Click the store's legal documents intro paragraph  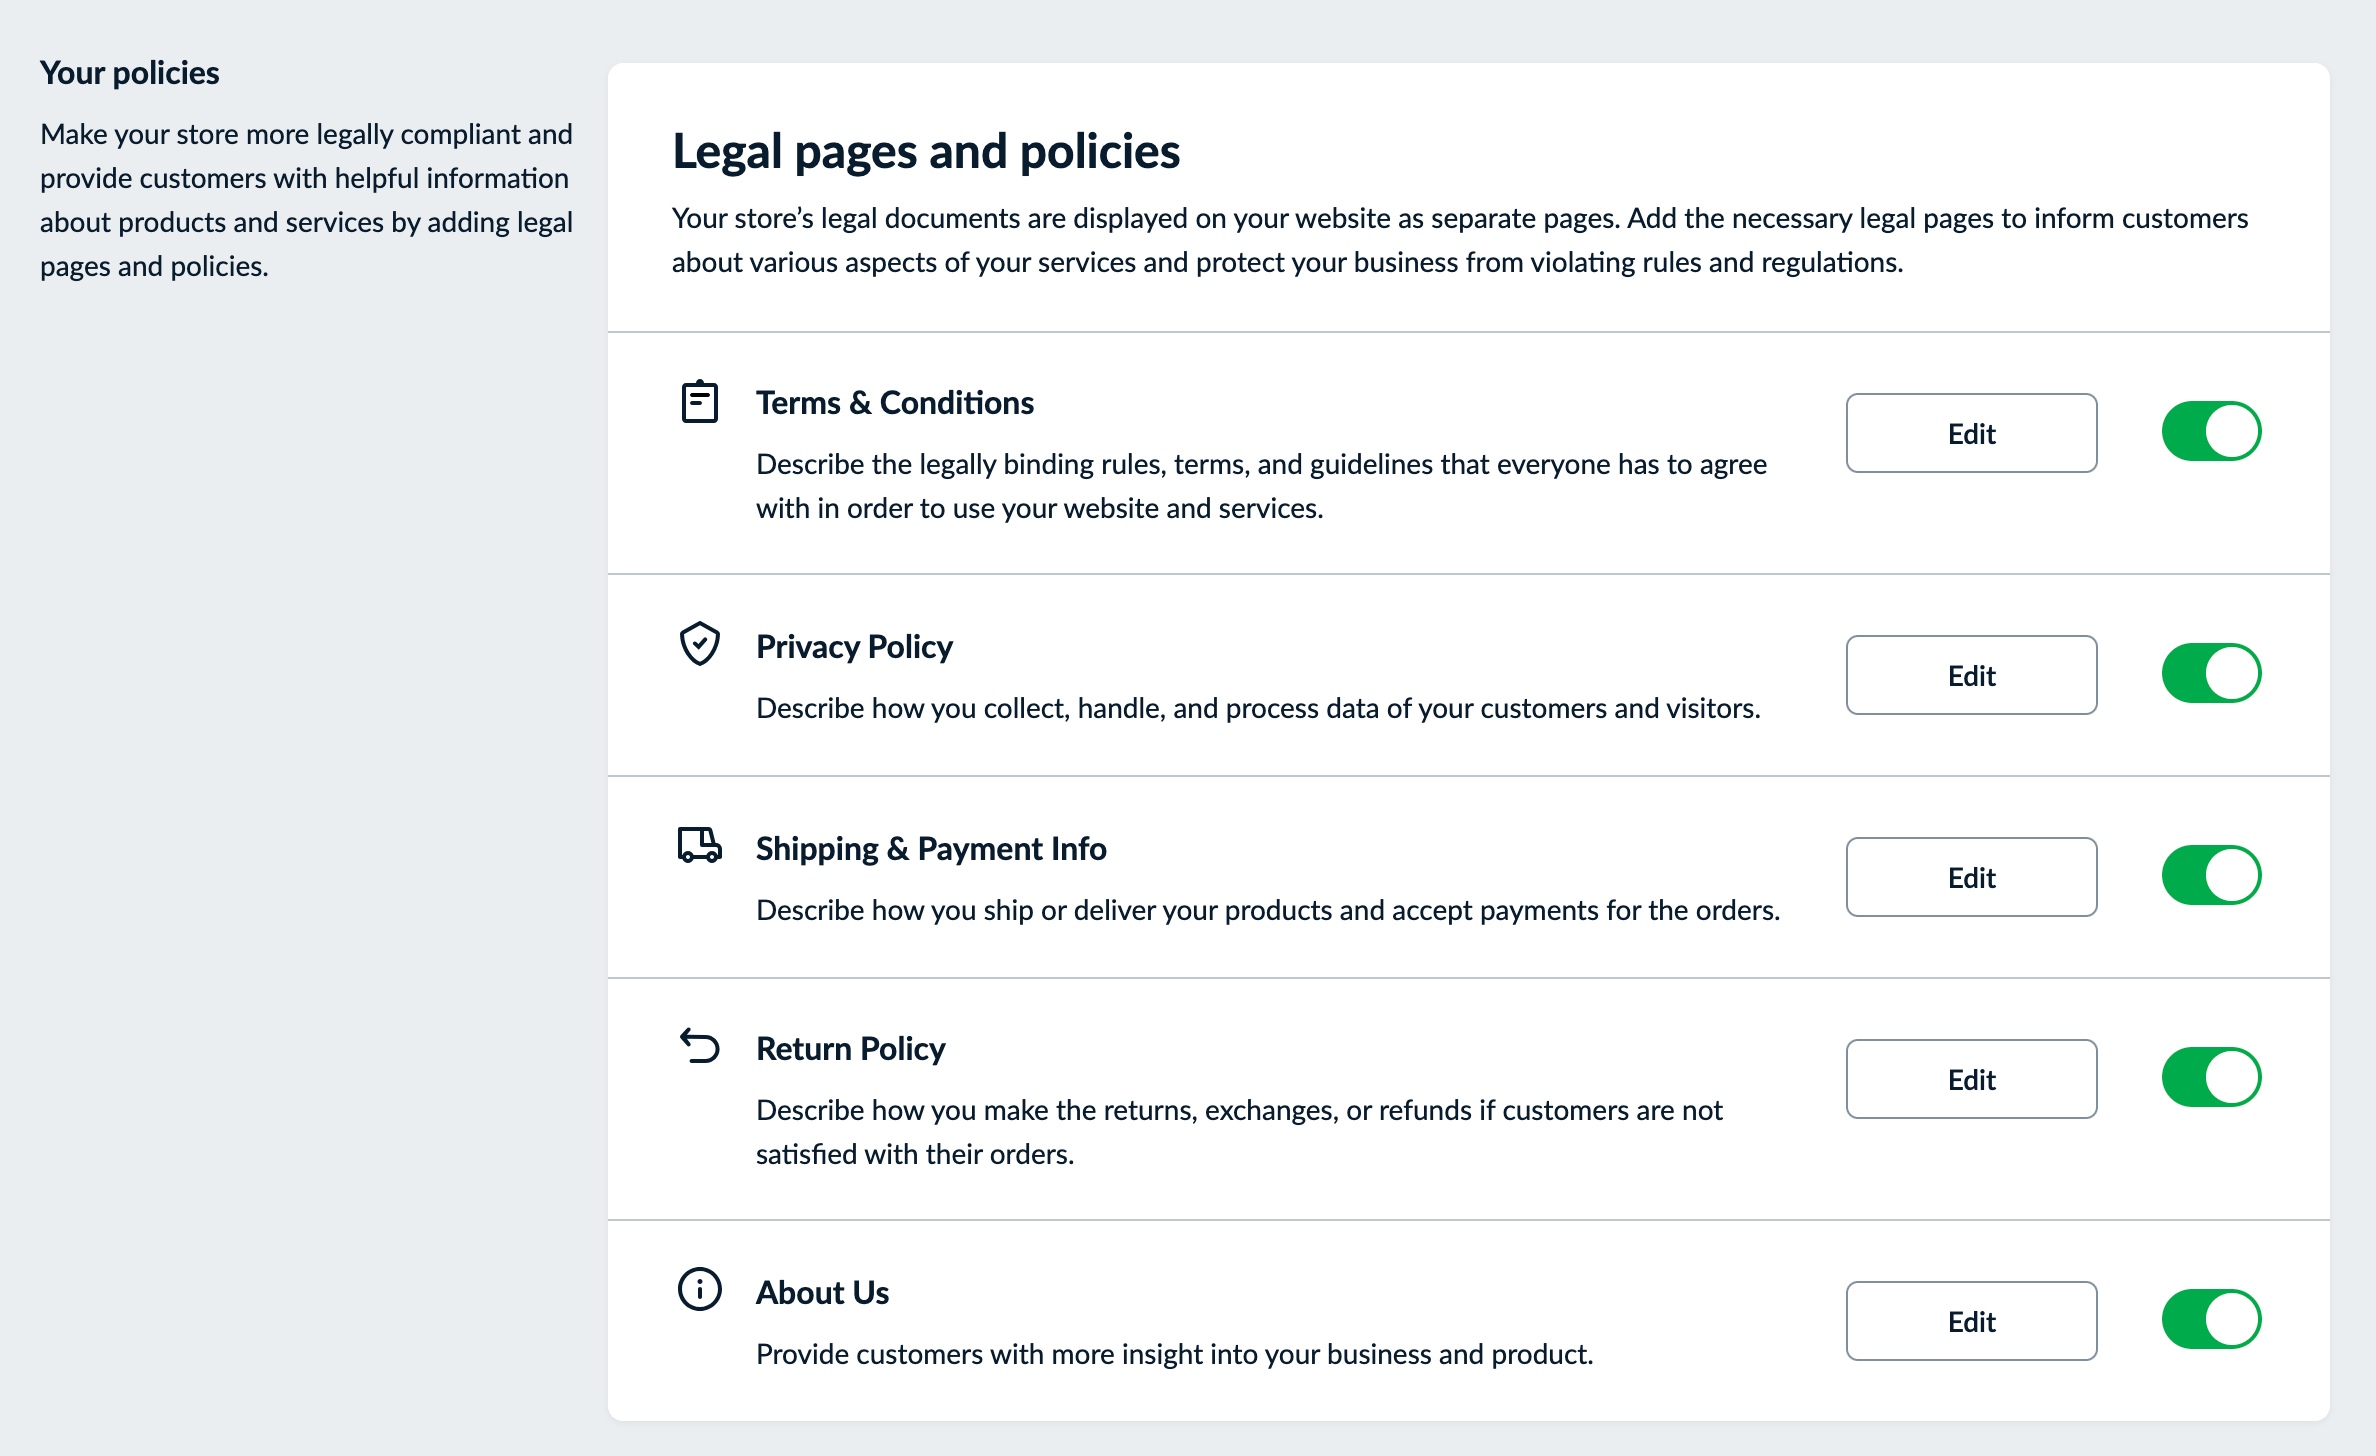(1460, 240)
